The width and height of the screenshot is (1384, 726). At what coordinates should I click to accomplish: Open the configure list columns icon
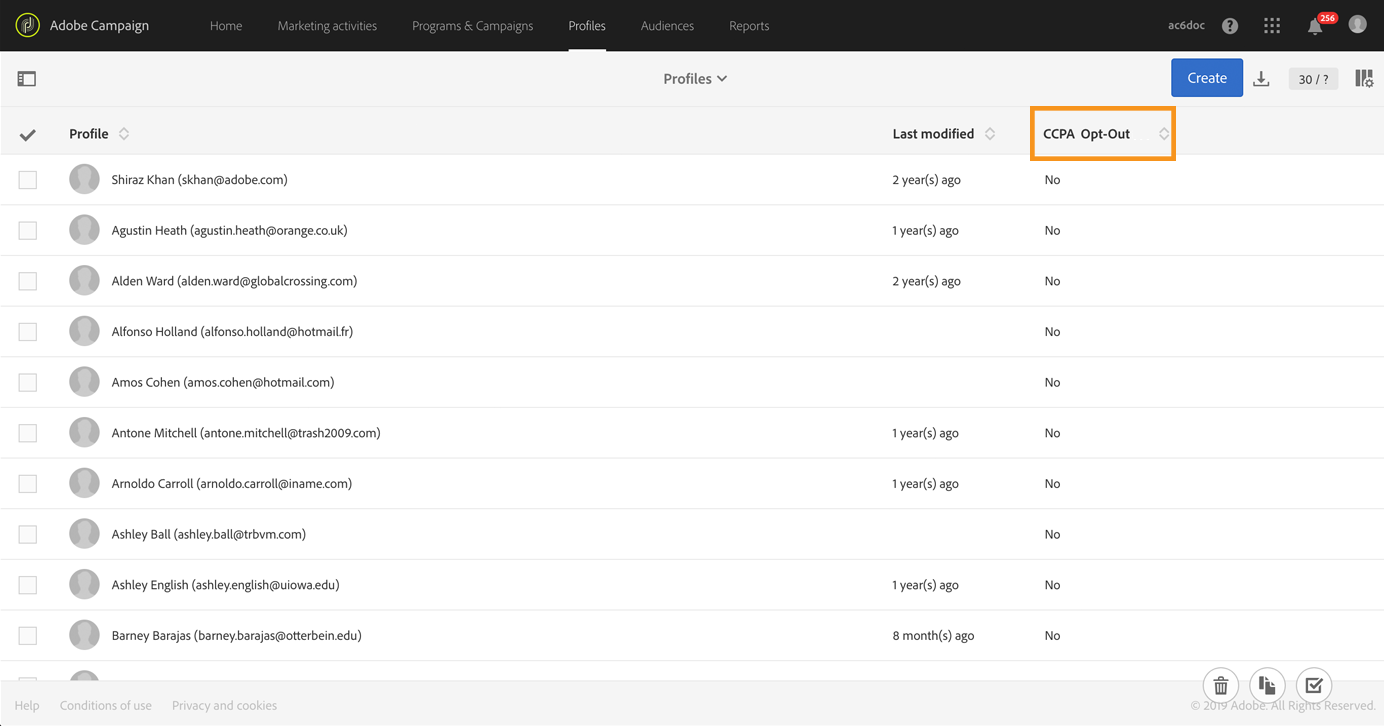1364,79
